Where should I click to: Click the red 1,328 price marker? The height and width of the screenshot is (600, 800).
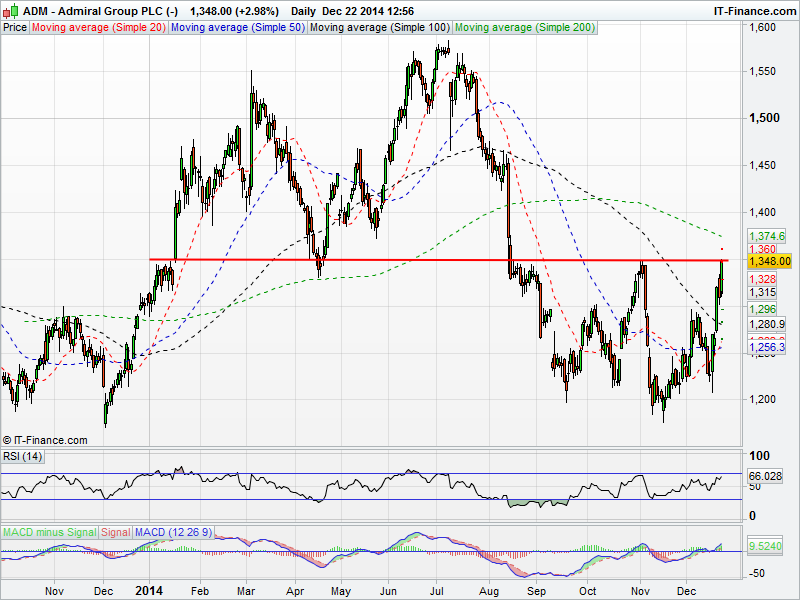(x=762, y=279)
